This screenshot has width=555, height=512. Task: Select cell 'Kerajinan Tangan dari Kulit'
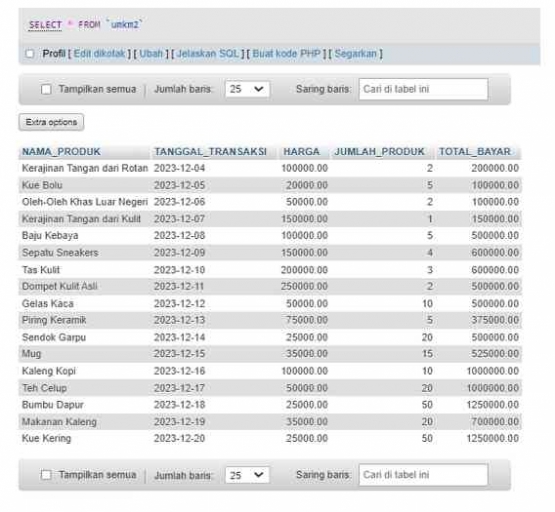81,219
